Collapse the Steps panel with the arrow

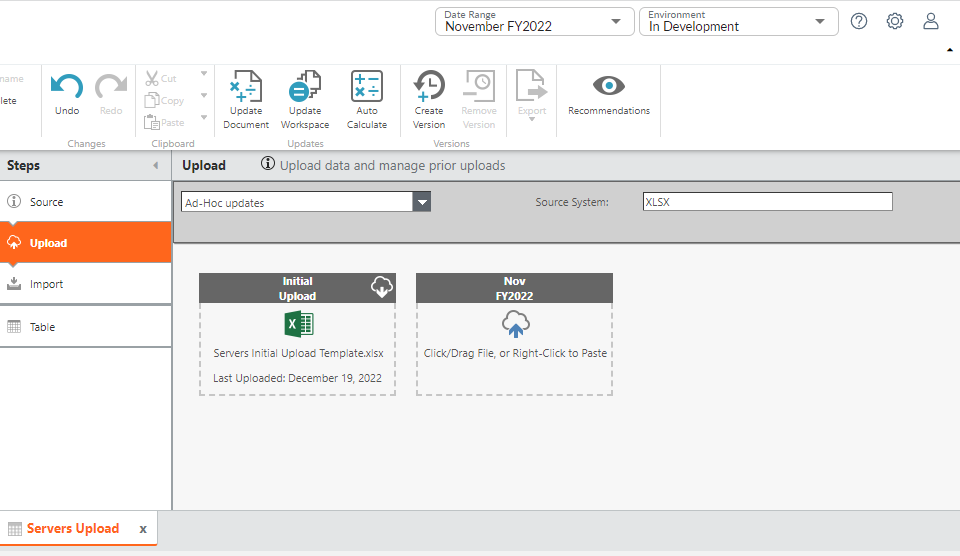(155, 166)
